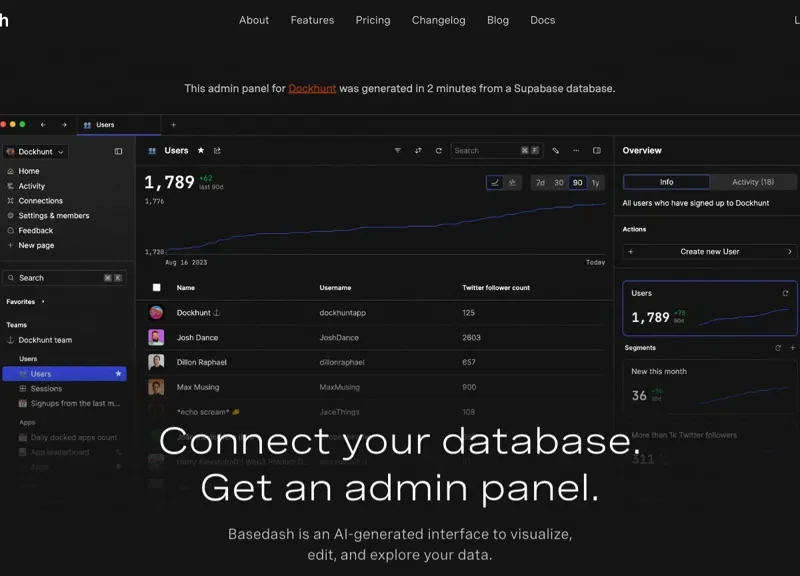
Task: Toggle the line chart view button
Action: pyautogui.click(x=495, y=183)
